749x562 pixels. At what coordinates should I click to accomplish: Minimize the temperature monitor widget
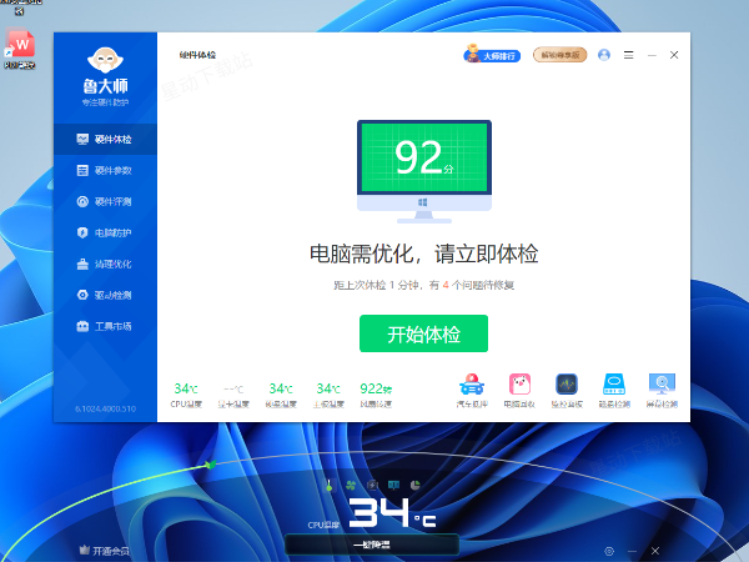coord(632,551)
